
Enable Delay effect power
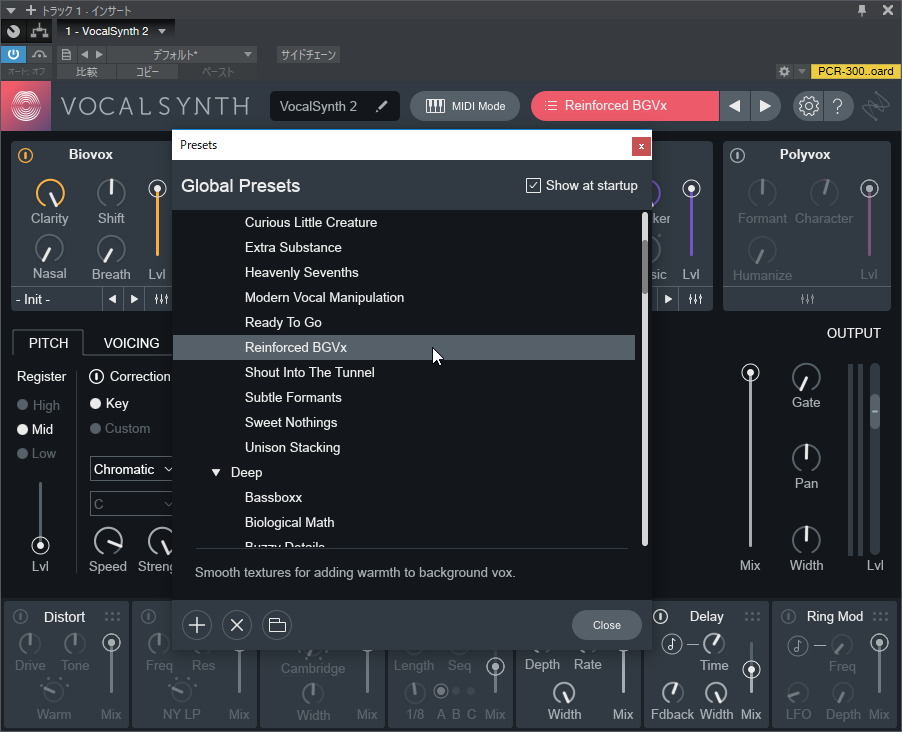click(x=660, y=616)
